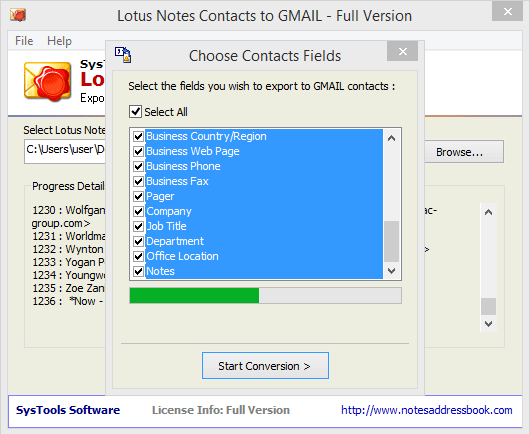Viewport: 530px width, 434px height.
Task: Click the Lotus Notes app icon in title bar
Action: (x=18, y=15)
